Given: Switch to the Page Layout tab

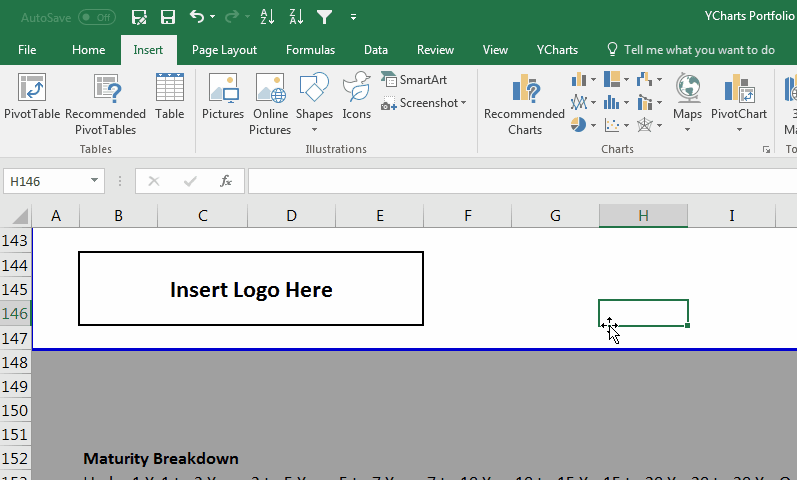Looking at the screenshot, I should coord(224,50).
